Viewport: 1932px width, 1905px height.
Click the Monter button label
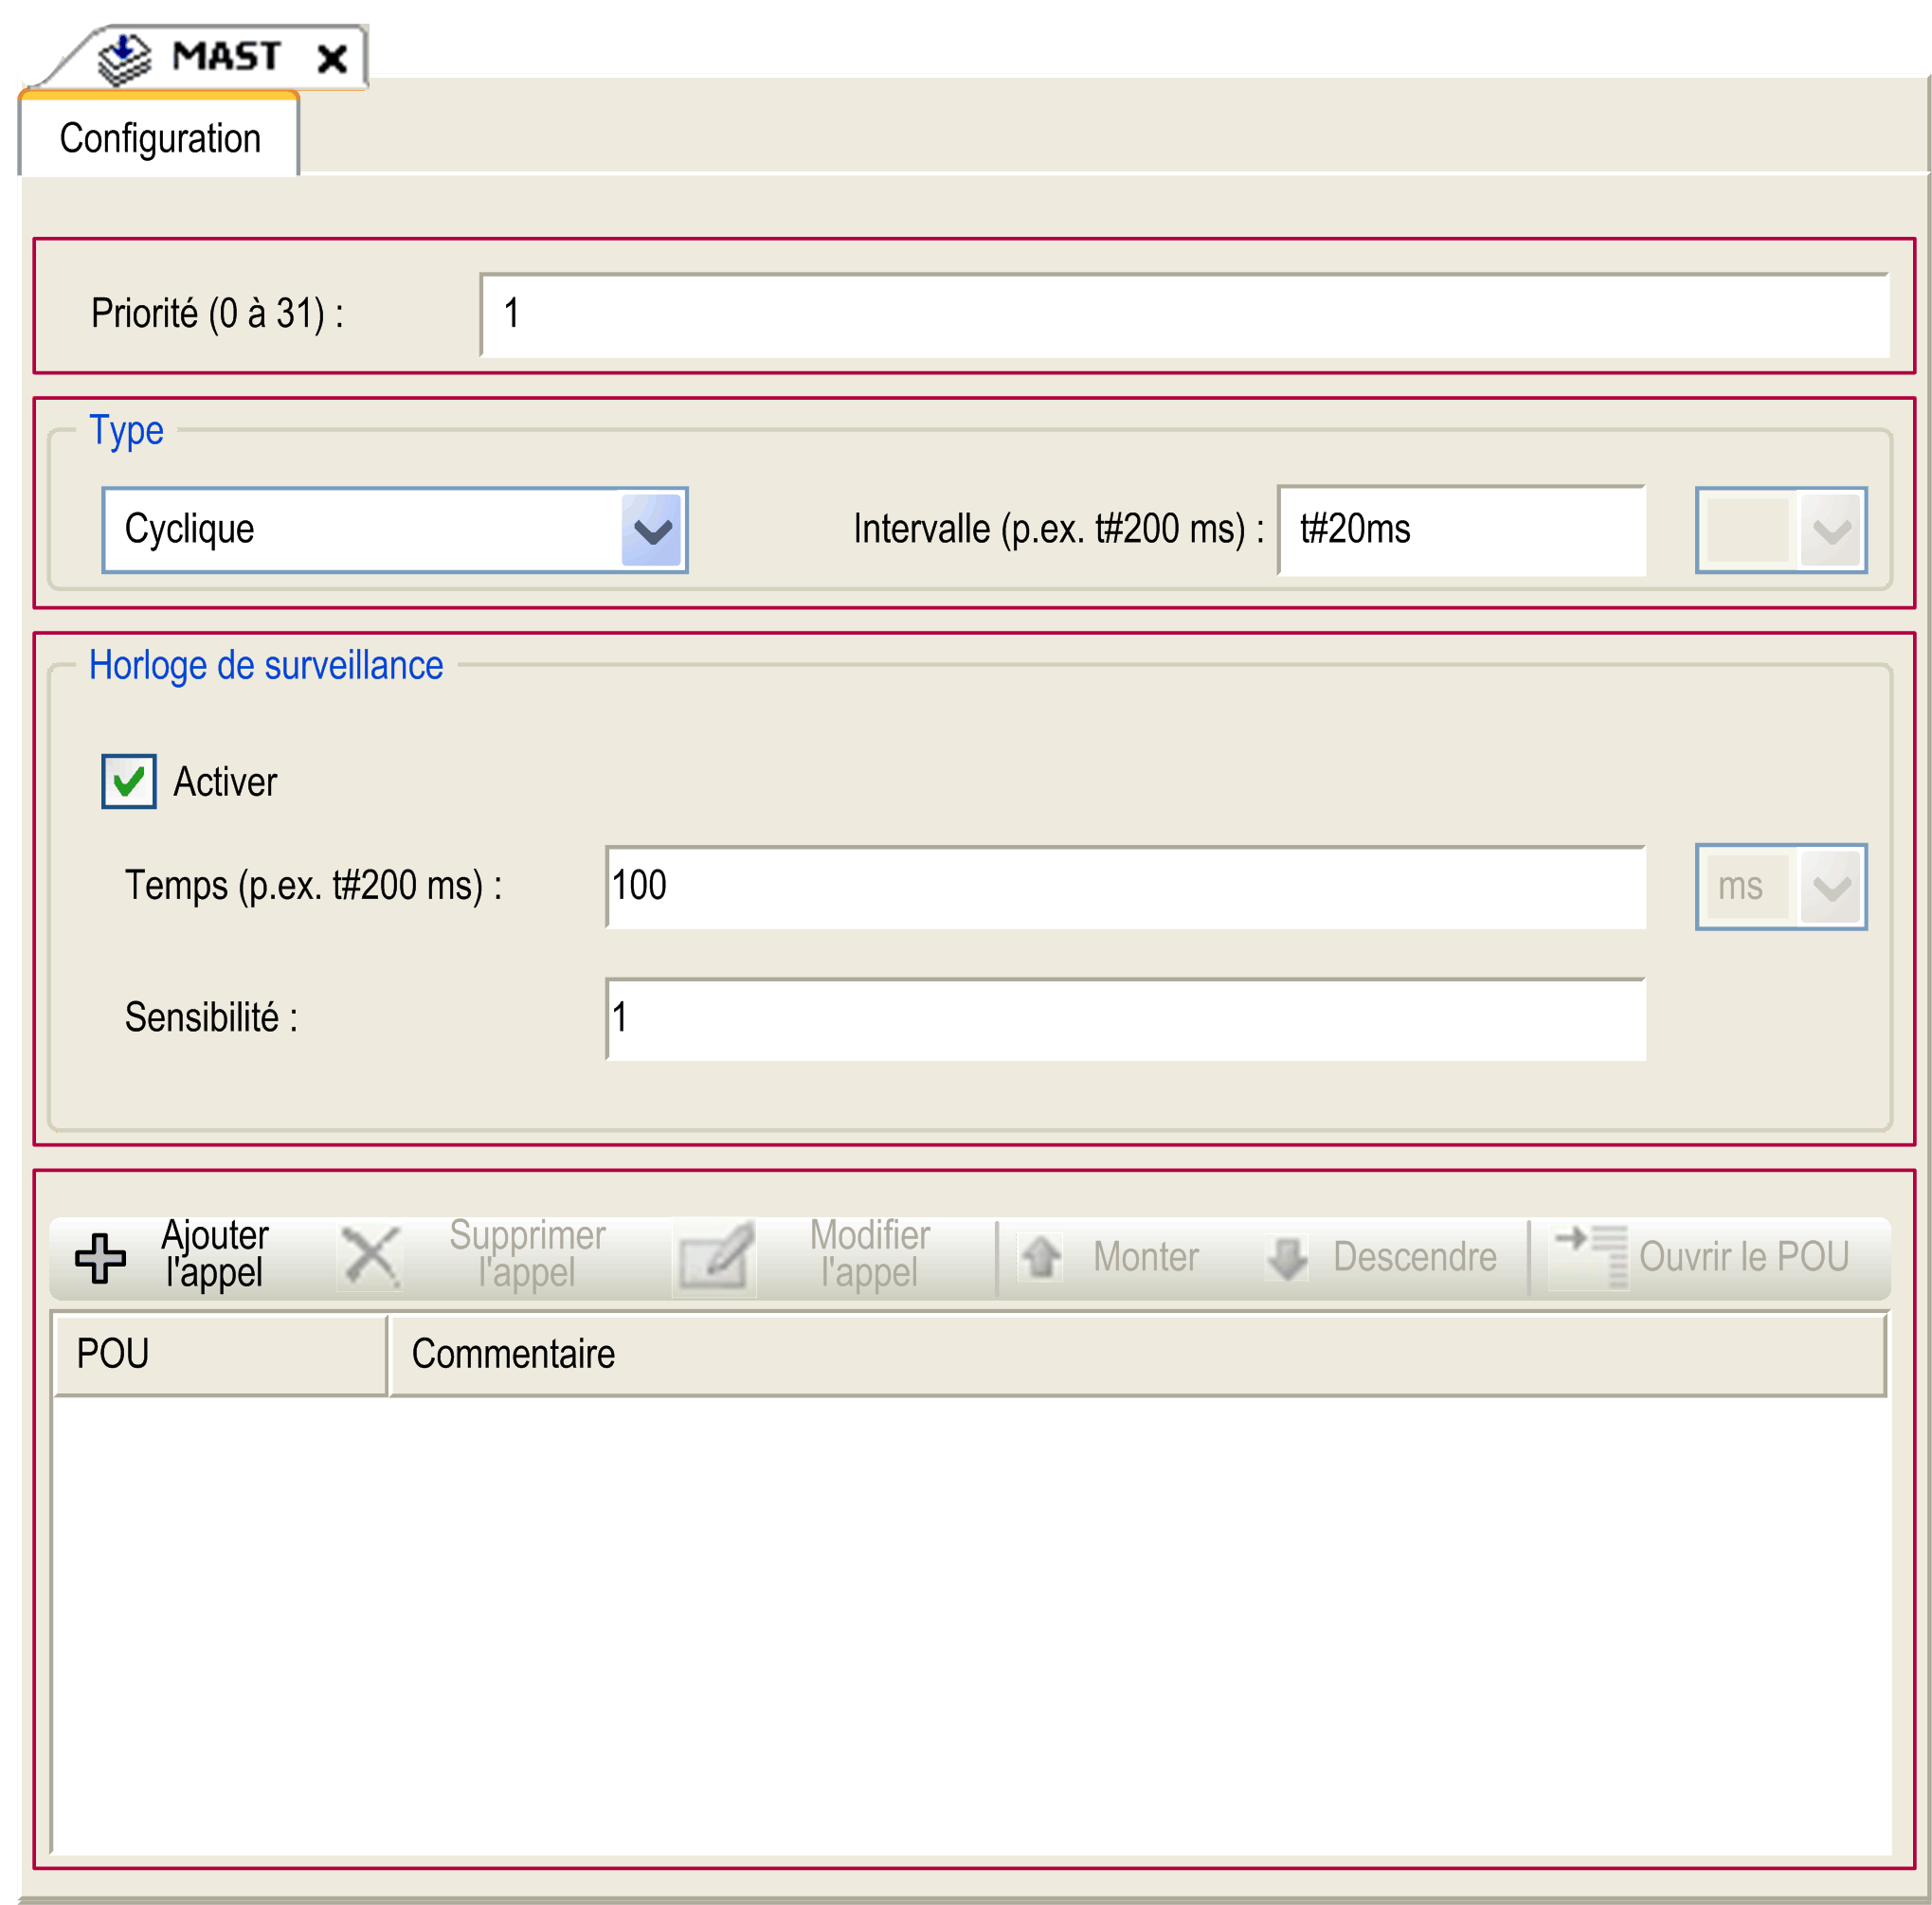(1146, 1257)
